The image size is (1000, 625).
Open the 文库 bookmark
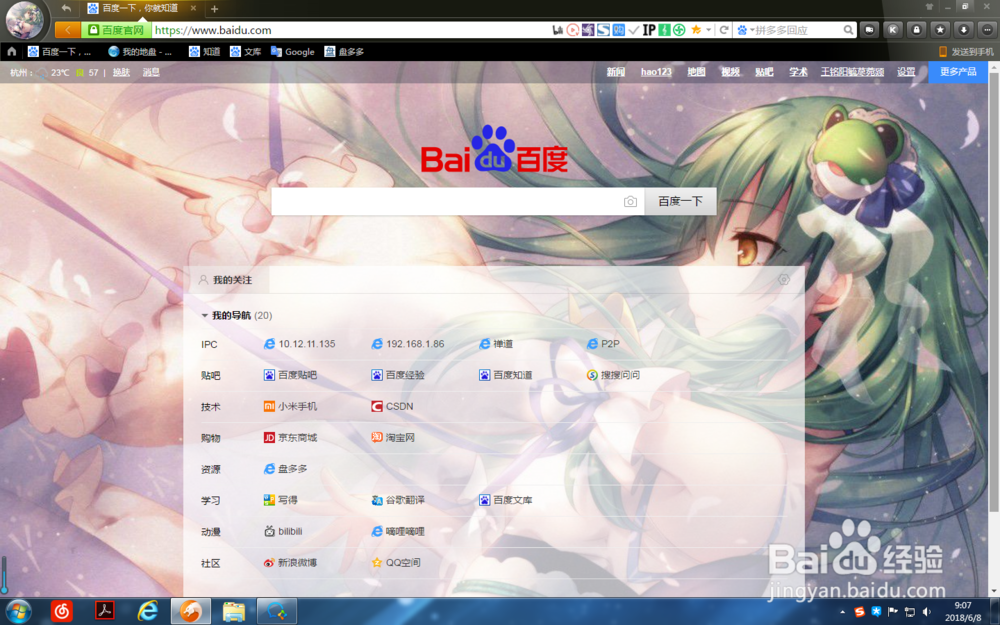tap(246, 52)
